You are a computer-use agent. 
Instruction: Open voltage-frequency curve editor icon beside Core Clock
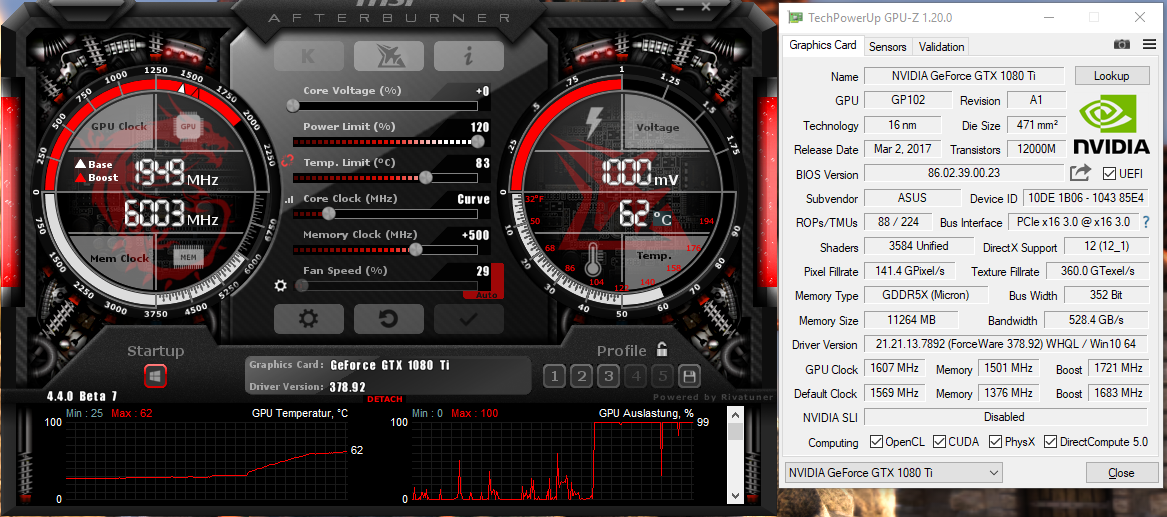tap(289, 199)
